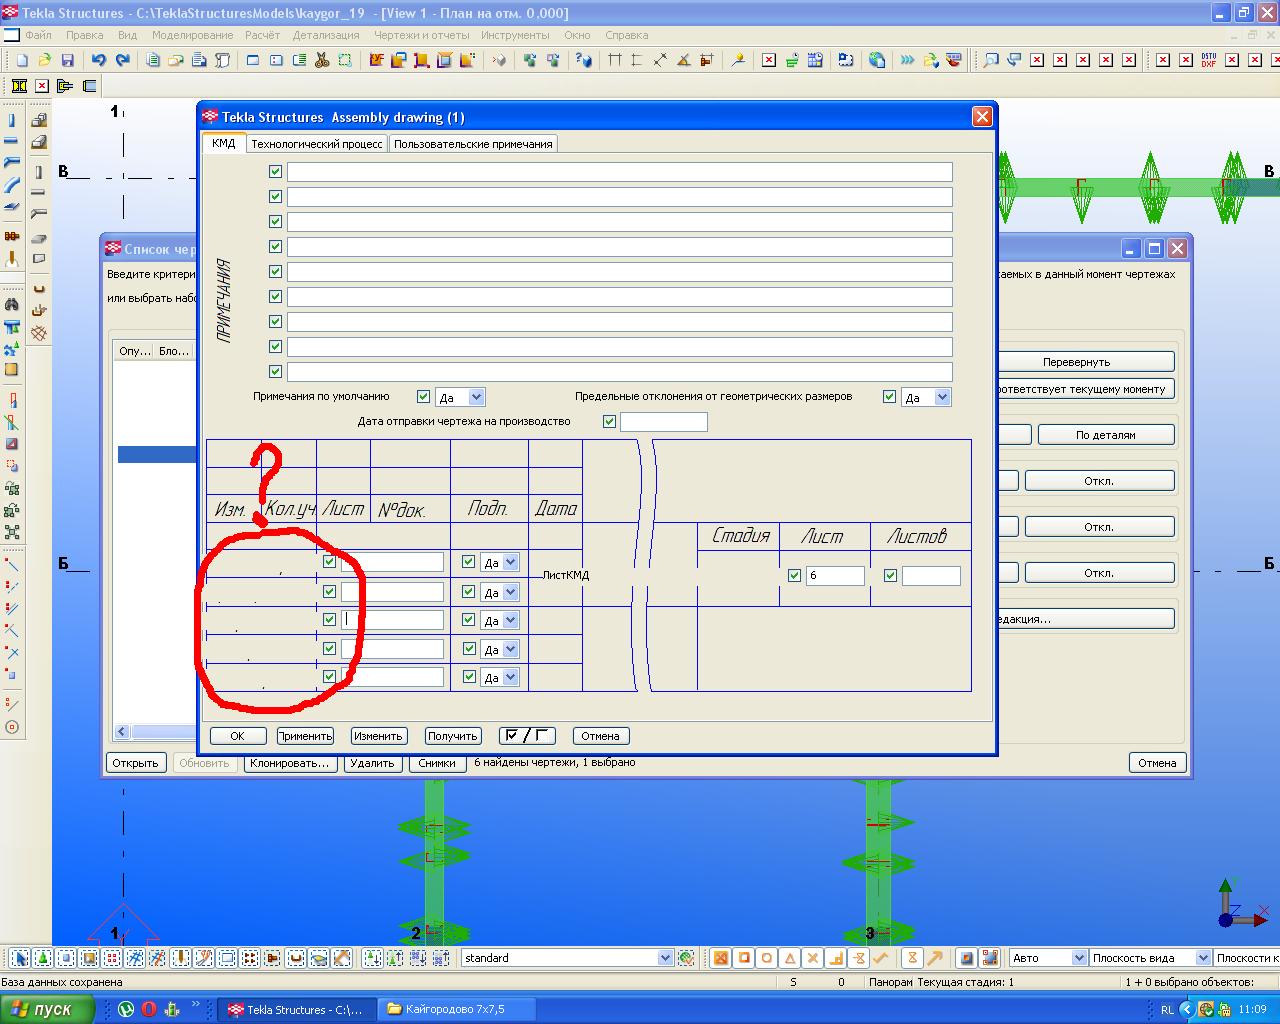Switch to the Технологический процесс tab
This screenshot has width=1280, height=1024.
(x=316, y=144)
